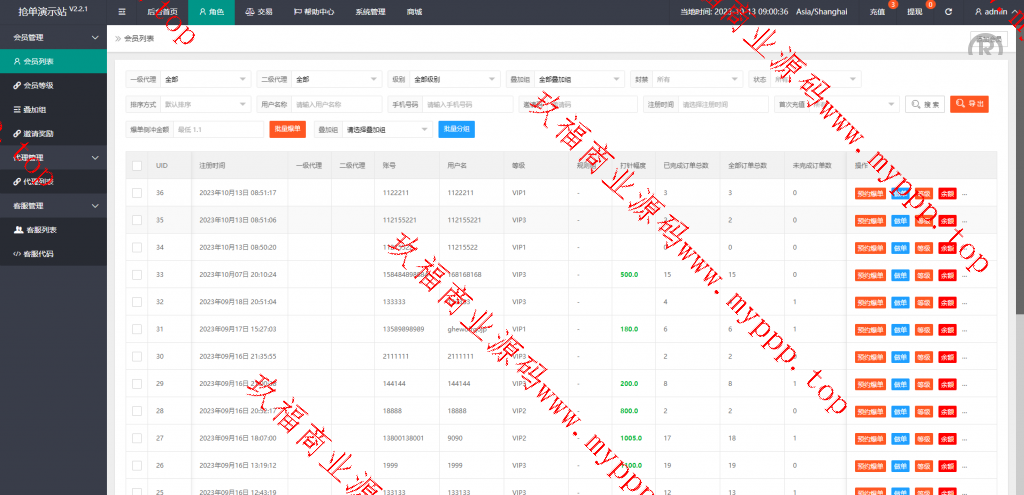1024x495 pixels.
Task: Toggle the select-all checkbox in table header
Action: click(137, 166)
